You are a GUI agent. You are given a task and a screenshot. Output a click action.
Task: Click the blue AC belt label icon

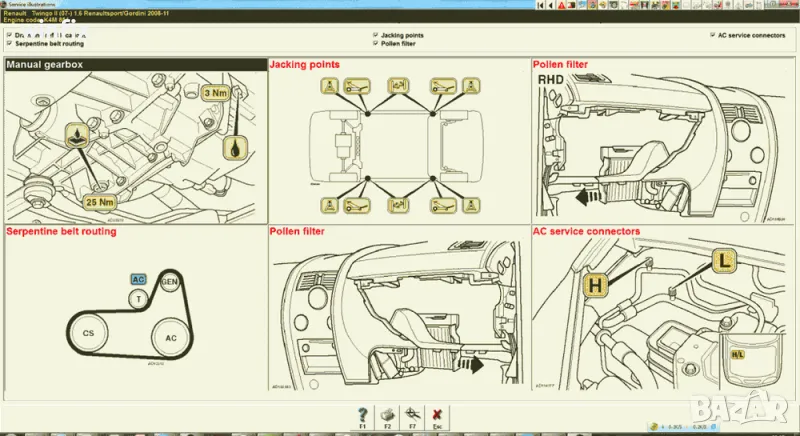139,279
